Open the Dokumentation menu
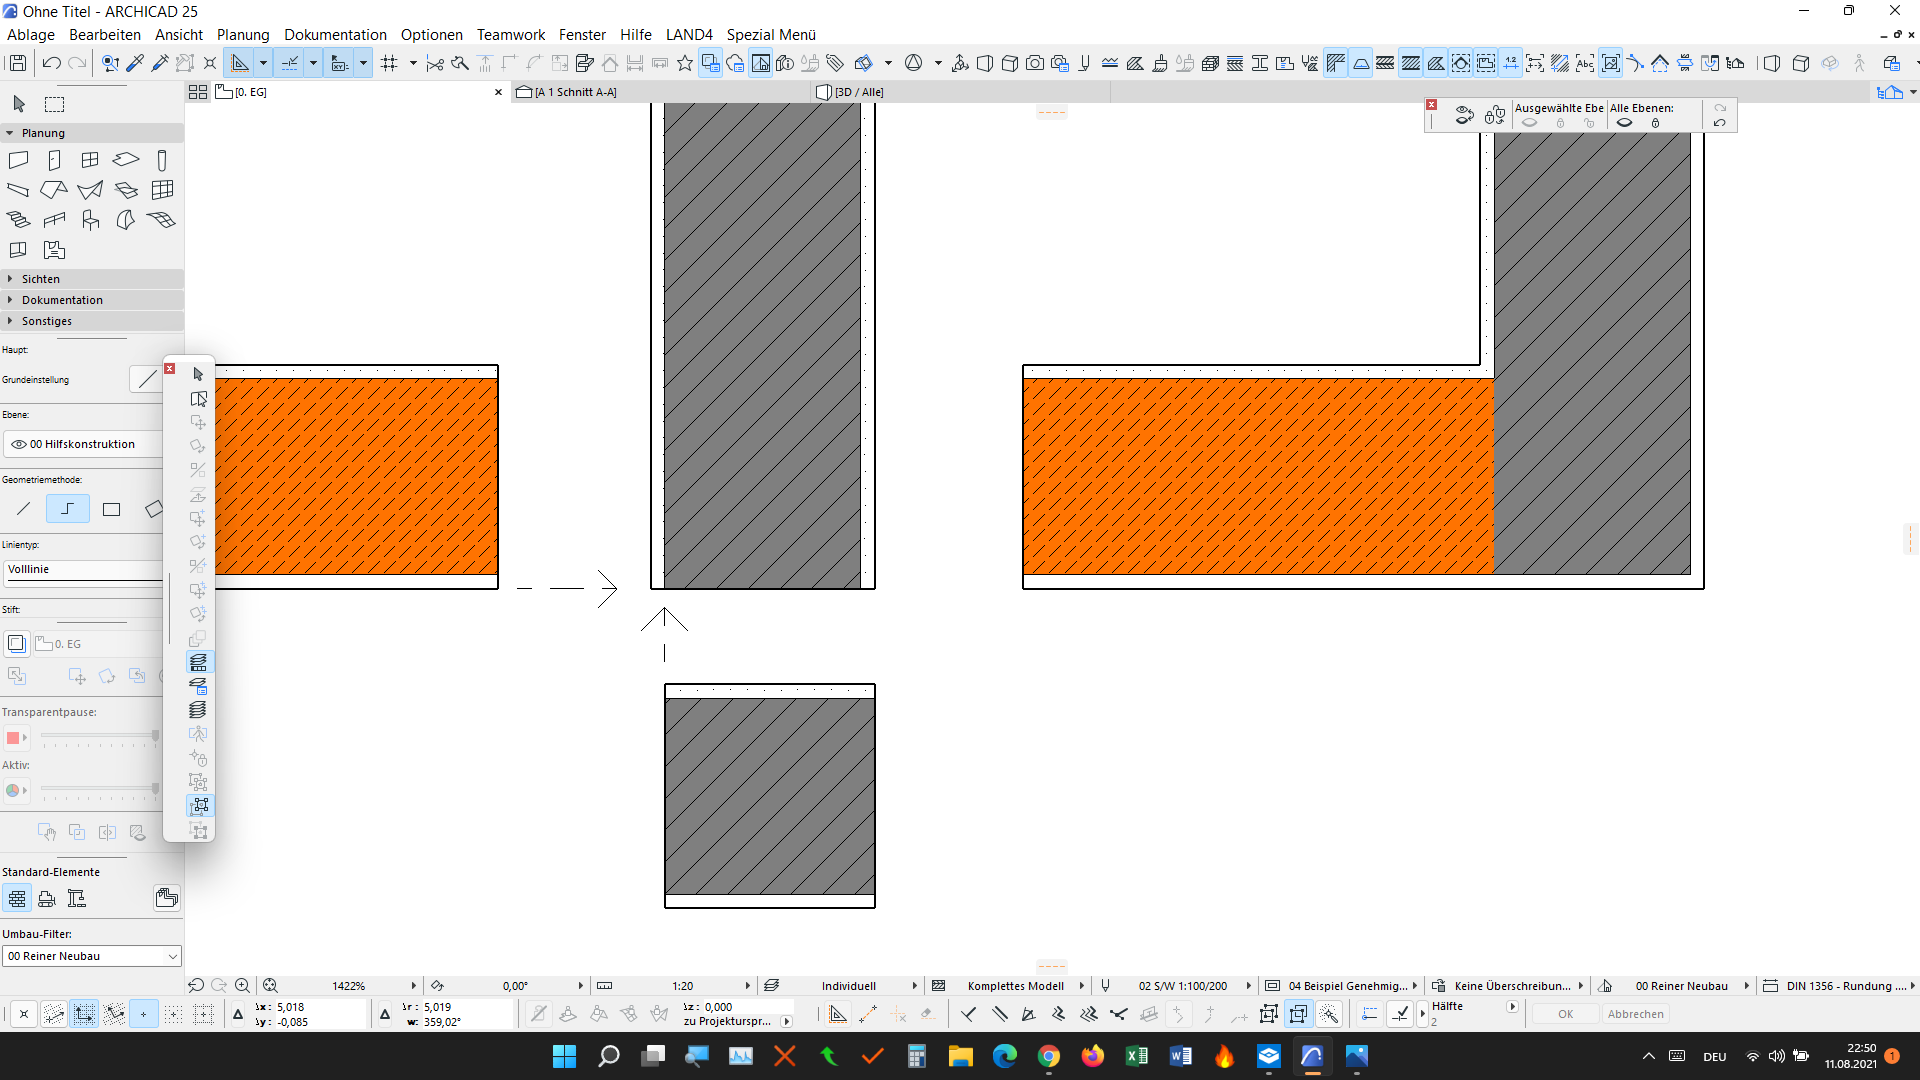Screen dimensions: 1920x1080 tap(334, 34)
